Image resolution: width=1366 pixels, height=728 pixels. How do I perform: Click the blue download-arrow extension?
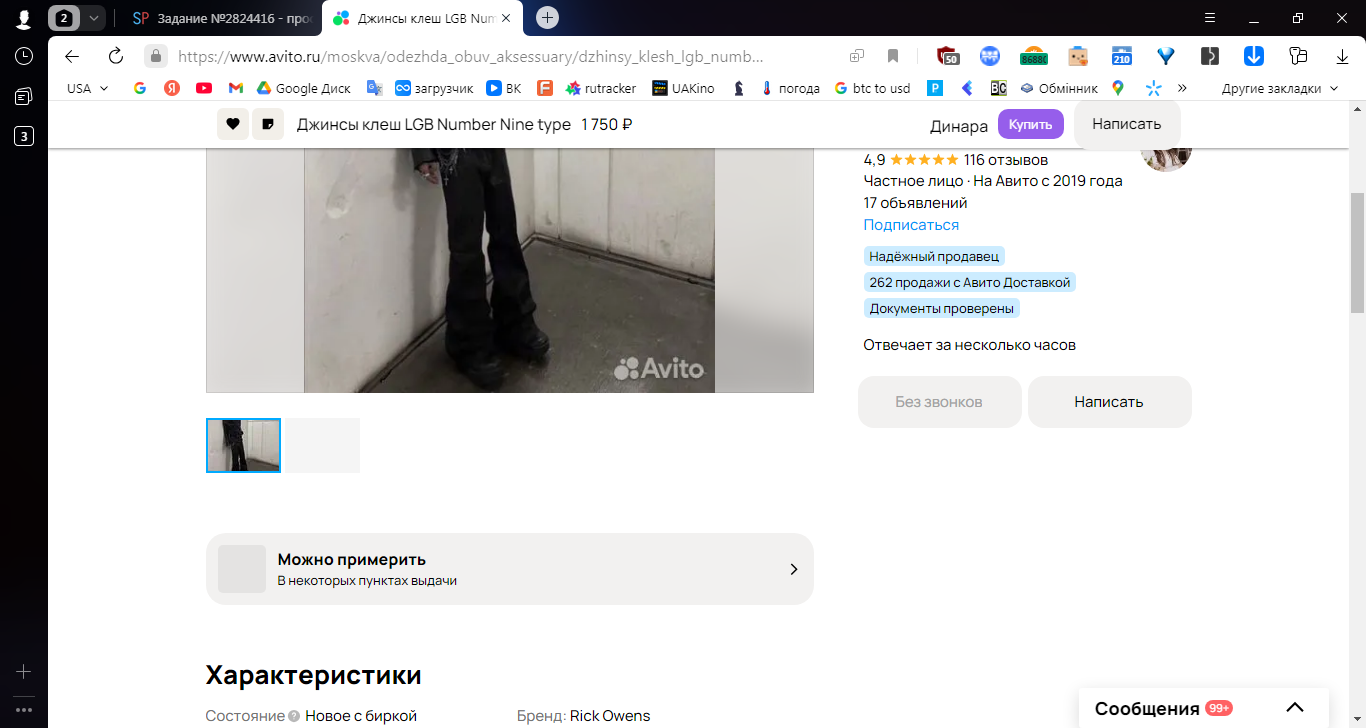coord(1254,56)
